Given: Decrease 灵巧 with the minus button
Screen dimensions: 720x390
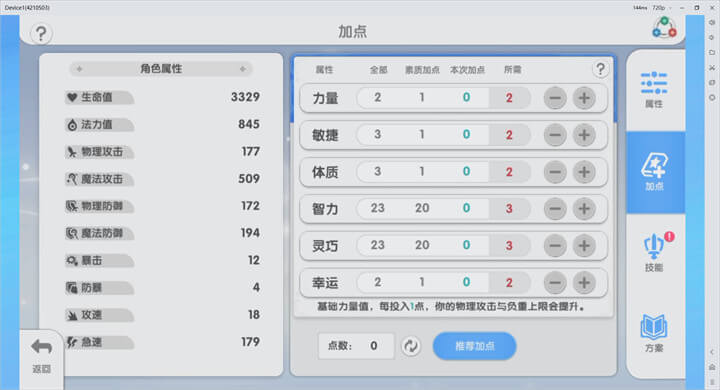Looking at the screenshot, I should click(x=555, y=246).
